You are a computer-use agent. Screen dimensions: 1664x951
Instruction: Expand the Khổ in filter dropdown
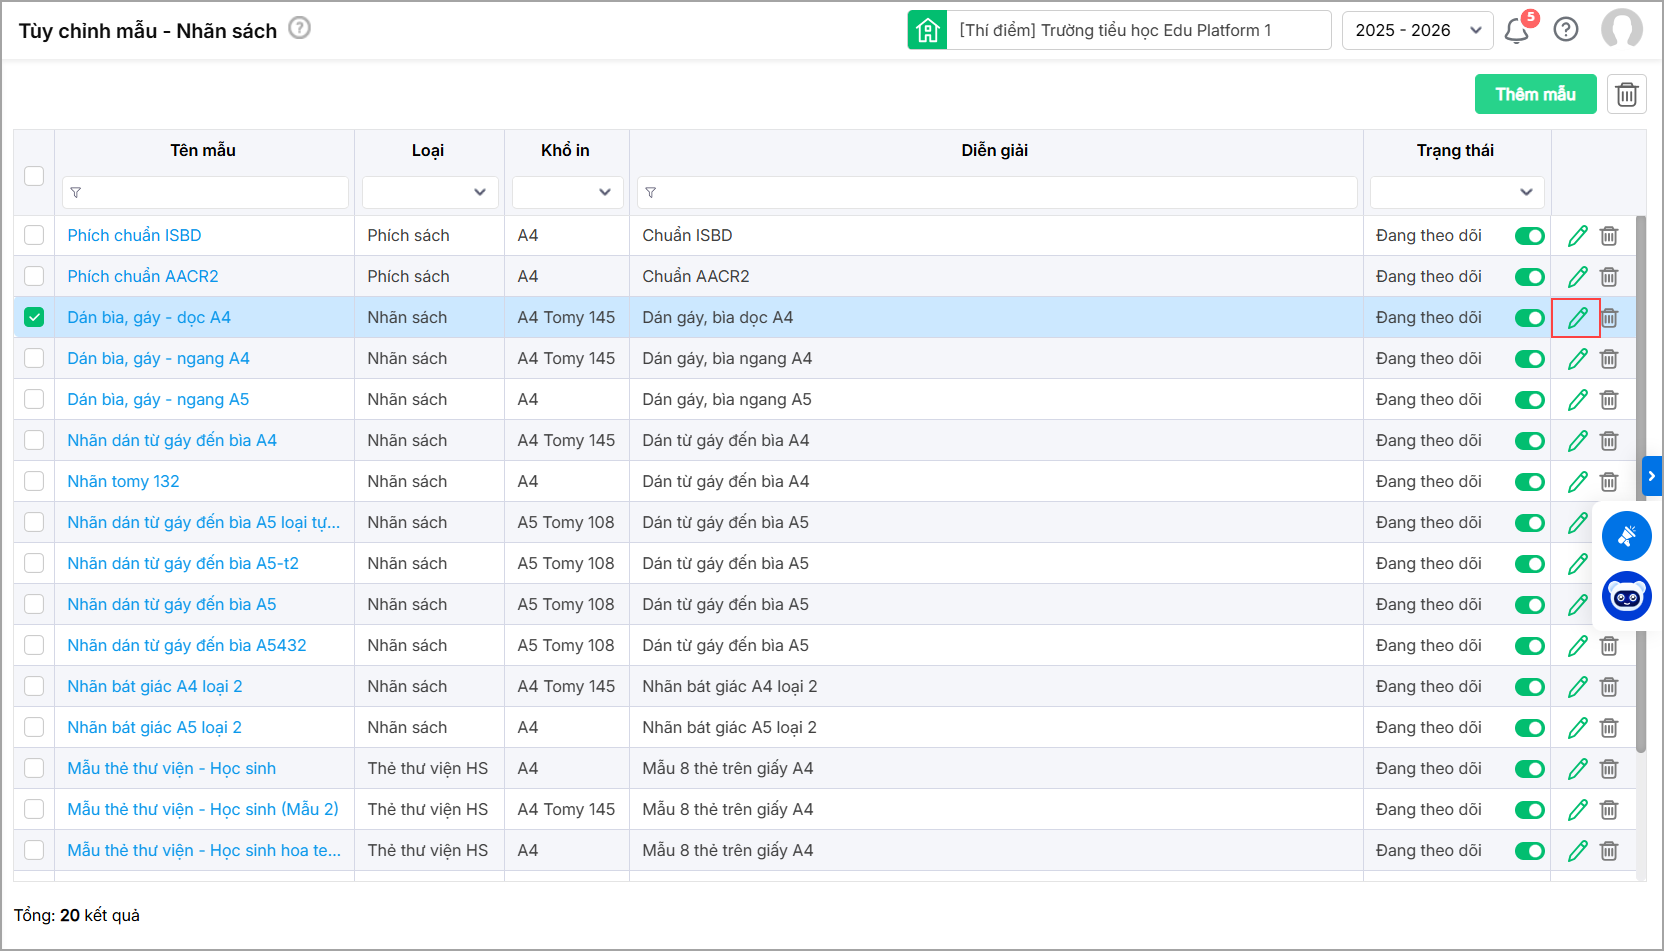(x=567, y=192)
